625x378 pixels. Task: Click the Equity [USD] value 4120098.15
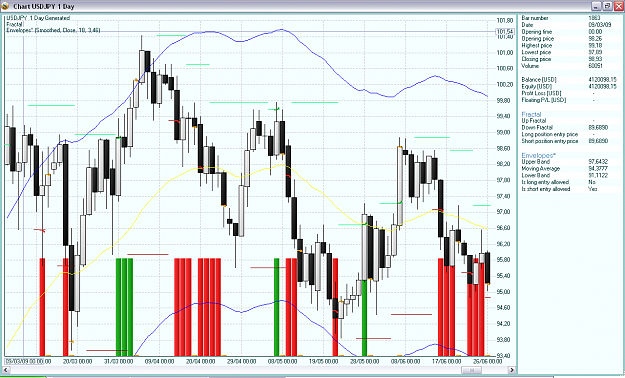[602, 87]
